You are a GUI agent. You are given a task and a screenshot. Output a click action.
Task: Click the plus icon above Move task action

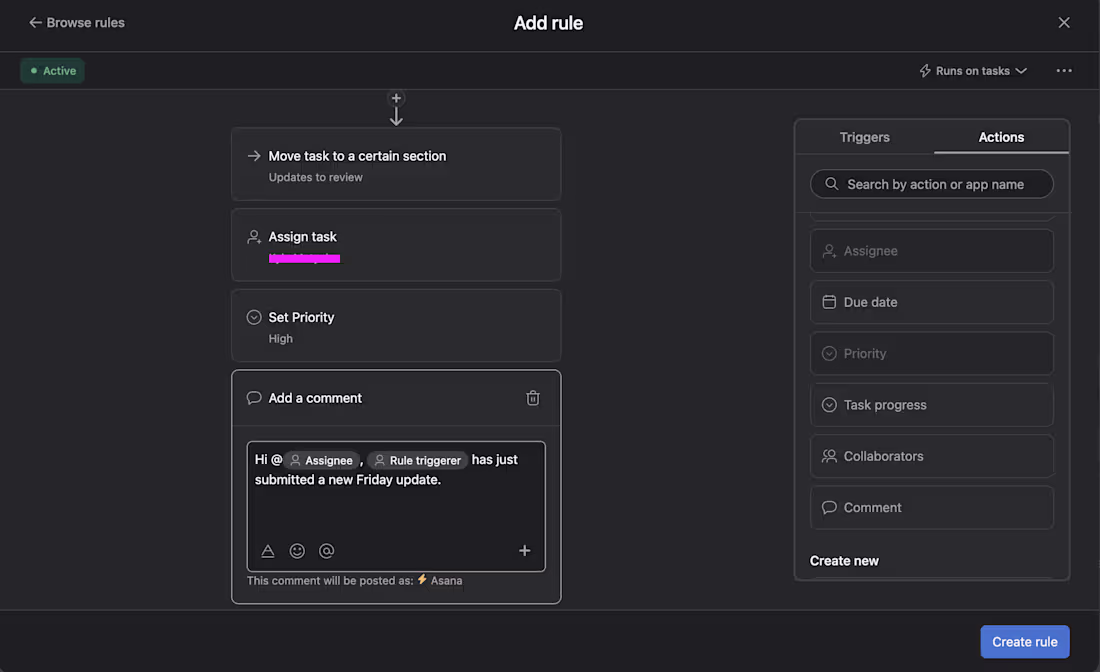tap(396, 99)
